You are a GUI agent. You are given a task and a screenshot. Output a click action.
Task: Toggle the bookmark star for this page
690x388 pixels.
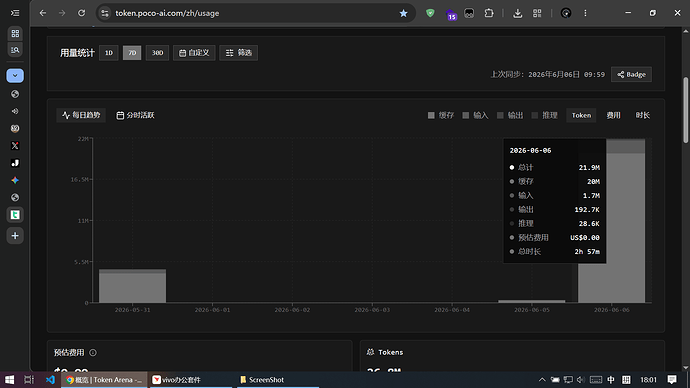[x=404, y=13]
